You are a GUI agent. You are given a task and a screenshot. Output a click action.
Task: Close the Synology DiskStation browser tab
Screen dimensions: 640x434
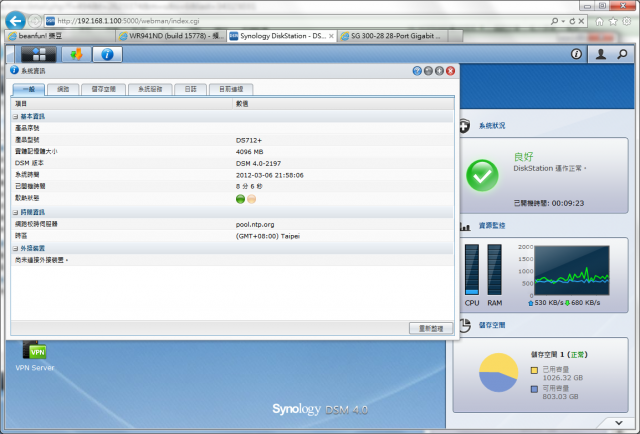(x=331, y=36)
